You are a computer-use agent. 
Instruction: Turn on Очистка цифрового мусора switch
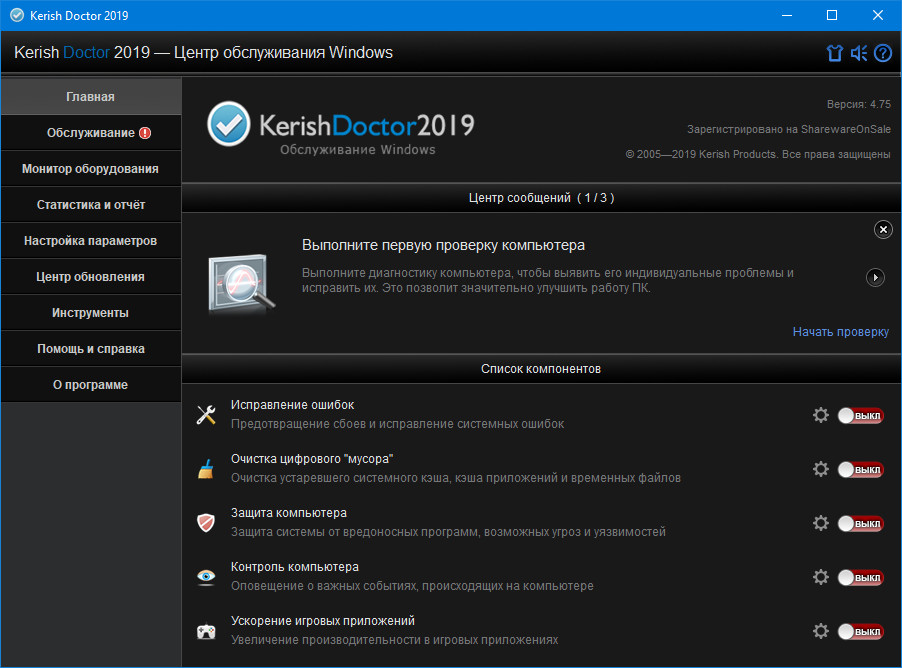(860, 469)
